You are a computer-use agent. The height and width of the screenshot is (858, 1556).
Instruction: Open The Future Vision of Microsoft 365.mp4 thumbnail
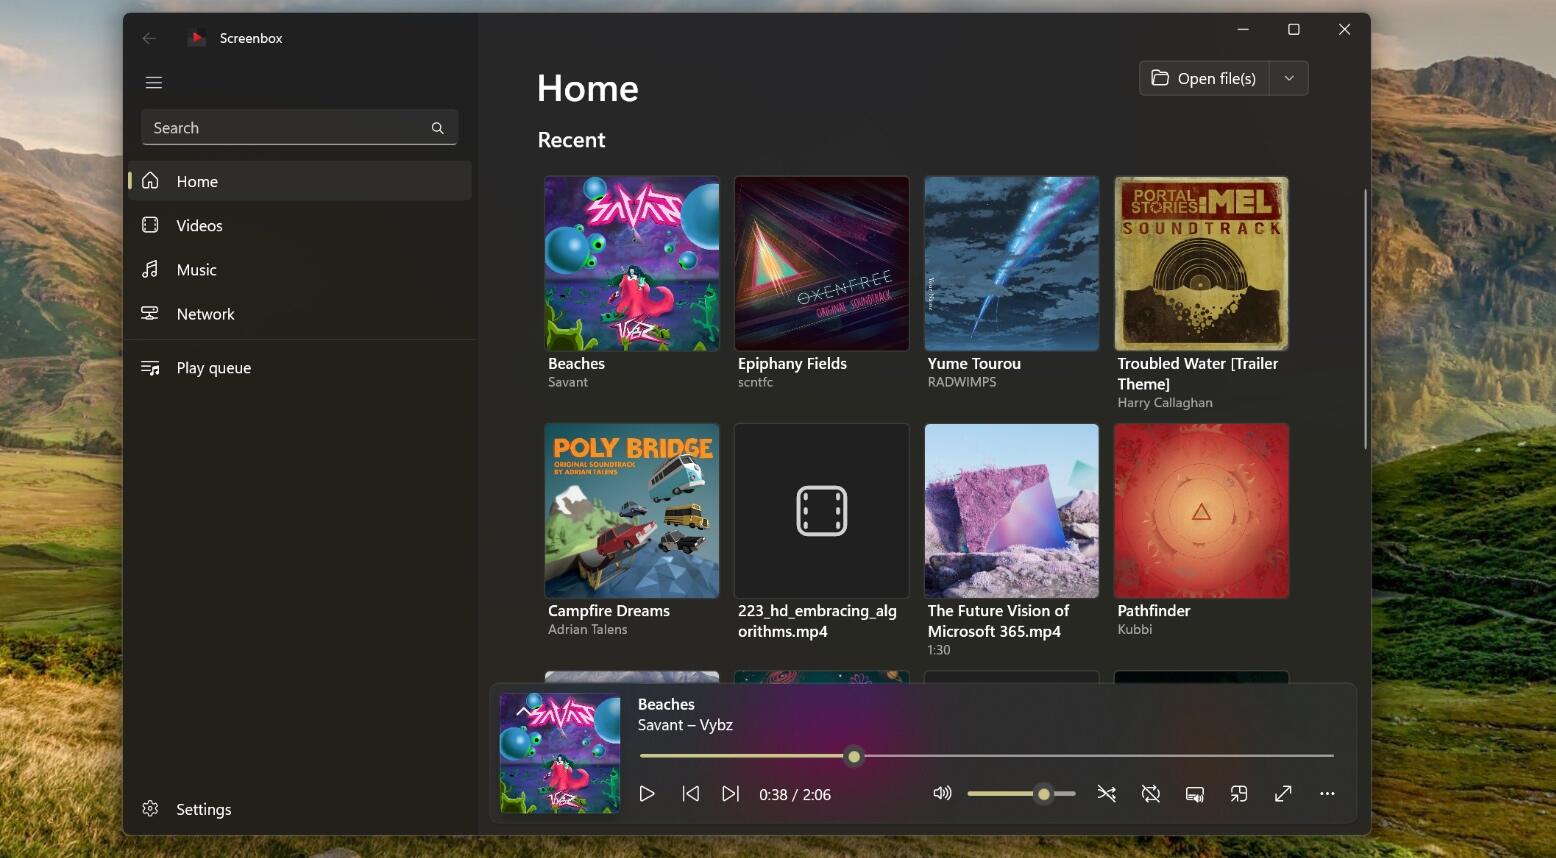click(x=1012, y=511)
